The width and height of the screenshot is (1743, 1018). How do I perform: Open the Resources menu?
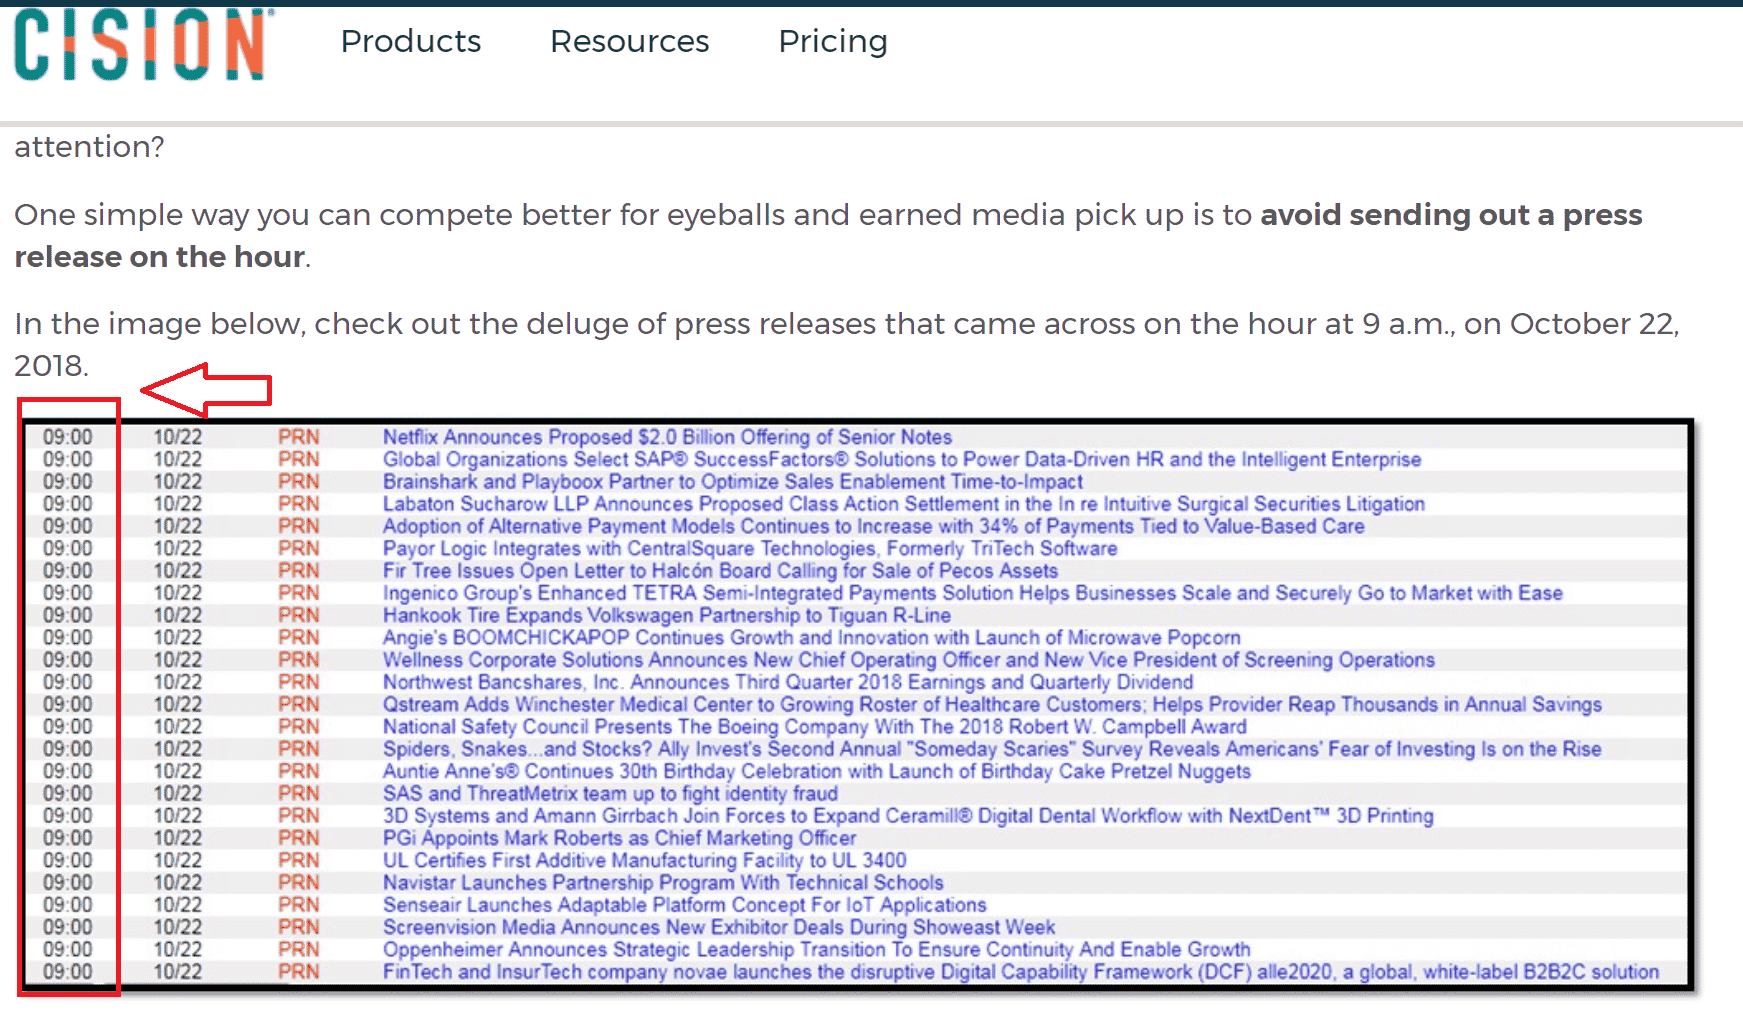coord(630,41)
